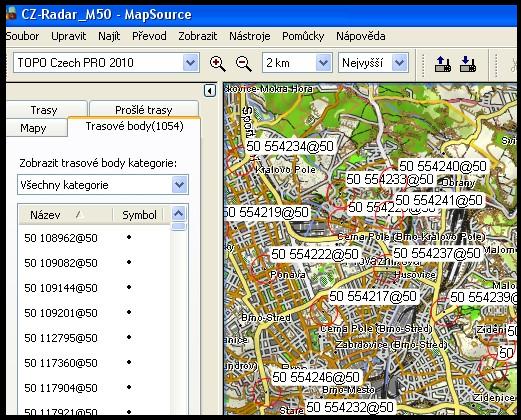Open the Zobrazit menu
Viewport: 521px width, 420px height.
[x=198, y=36]
